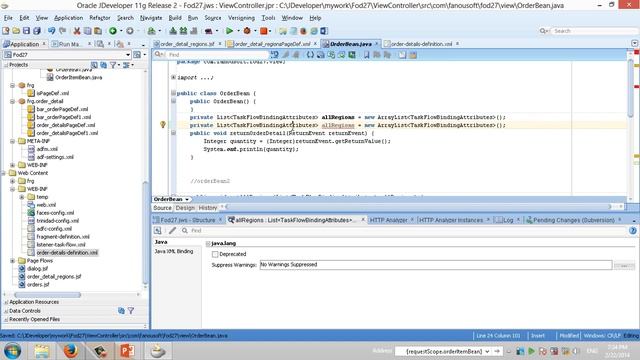Click the Open file folder icon
This screenshot has width=640, height=360.
(16, 31)
